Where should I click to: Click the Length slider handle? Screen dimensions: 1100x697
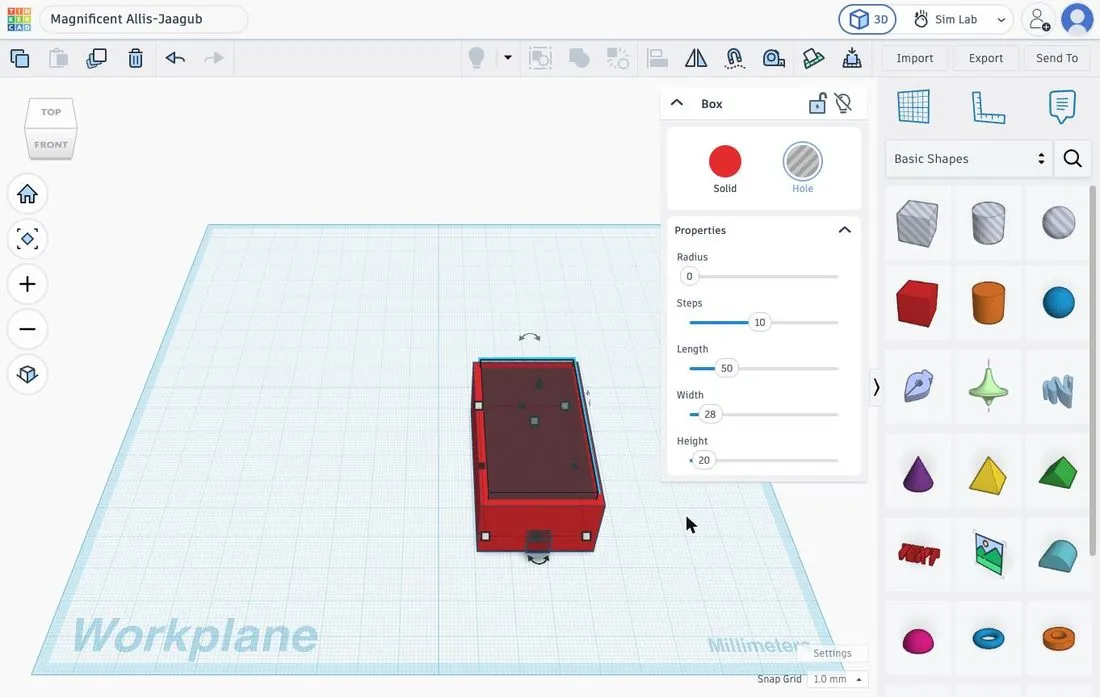pos(726,368)
